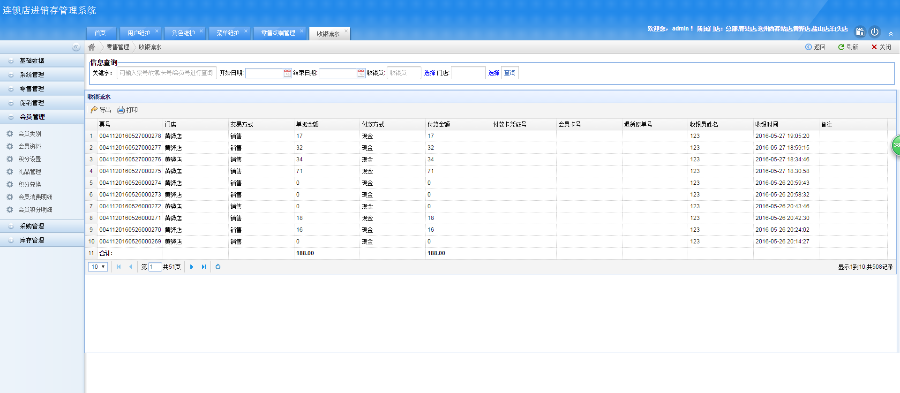Go to the first page of results
Viewport: 900px width, 393px height.
(119, 267)
